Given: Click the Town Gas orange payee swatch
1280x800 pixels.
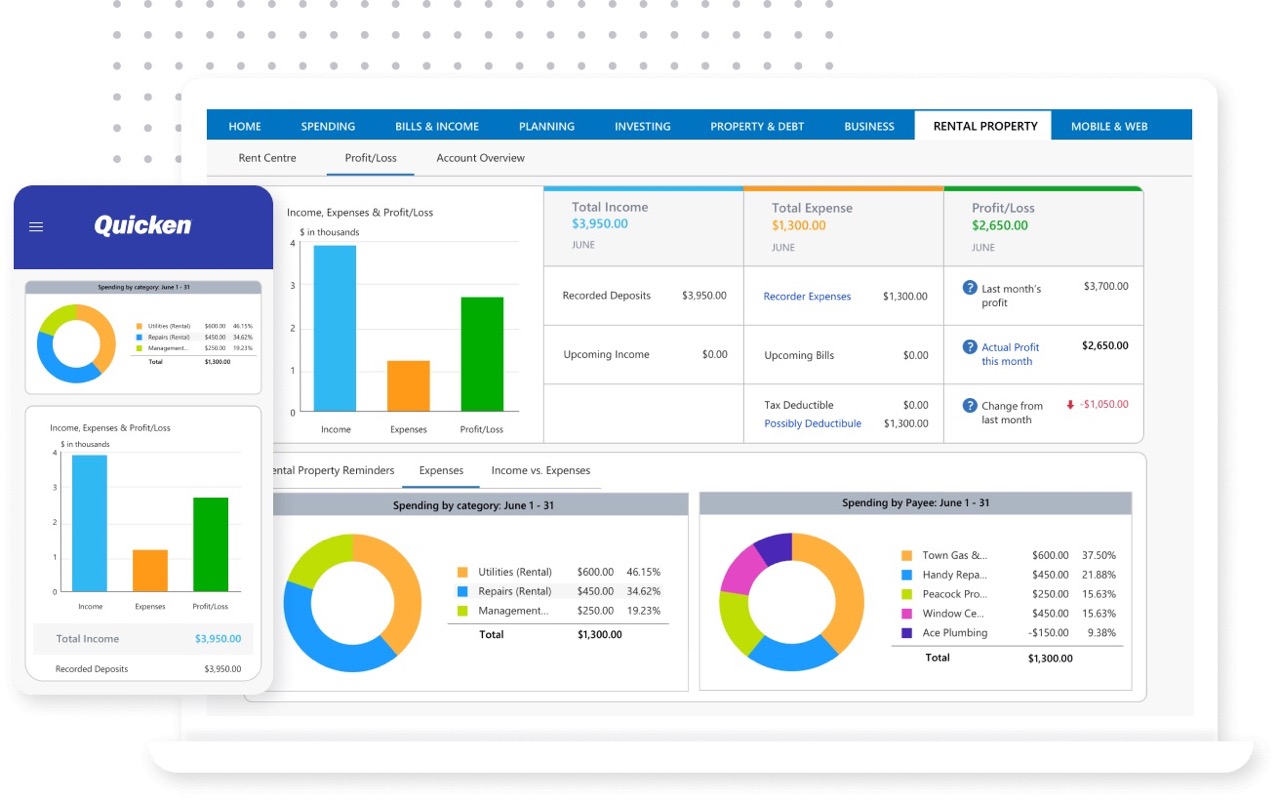Looking at the screenshot, I should 906,555.
